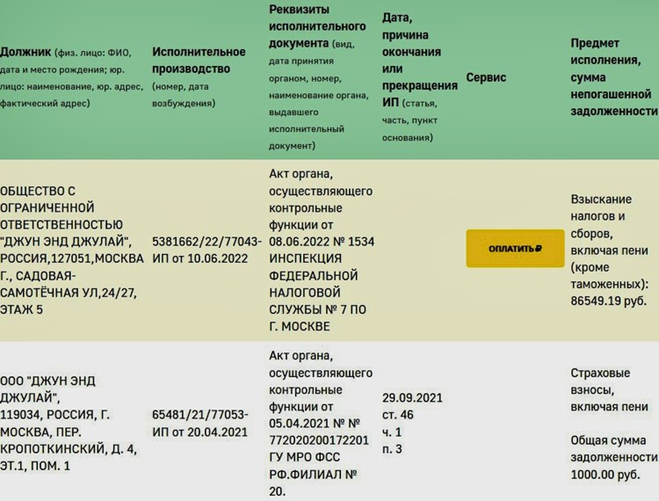Click the Предмет исполнения column header
659x501 pixels.
[614, 77]
